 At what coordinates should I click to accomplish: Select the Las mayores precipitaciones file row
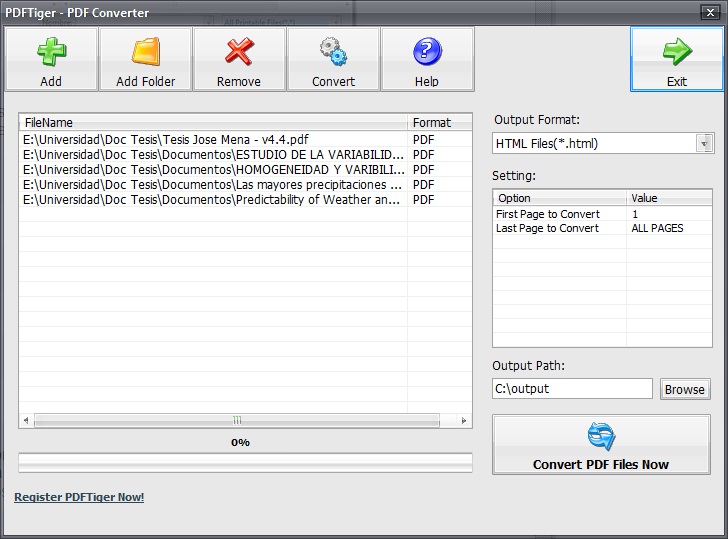tap(246, 184)
